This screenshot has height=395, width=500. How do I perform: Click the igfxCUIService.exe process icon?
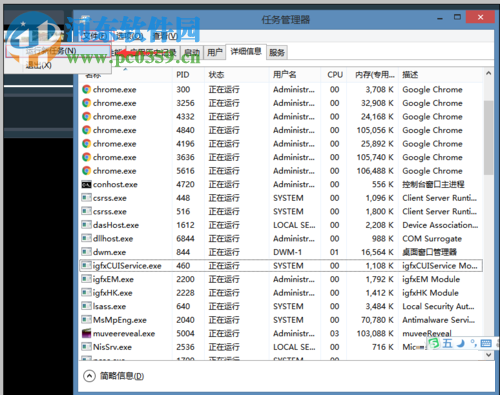point(86,266)
